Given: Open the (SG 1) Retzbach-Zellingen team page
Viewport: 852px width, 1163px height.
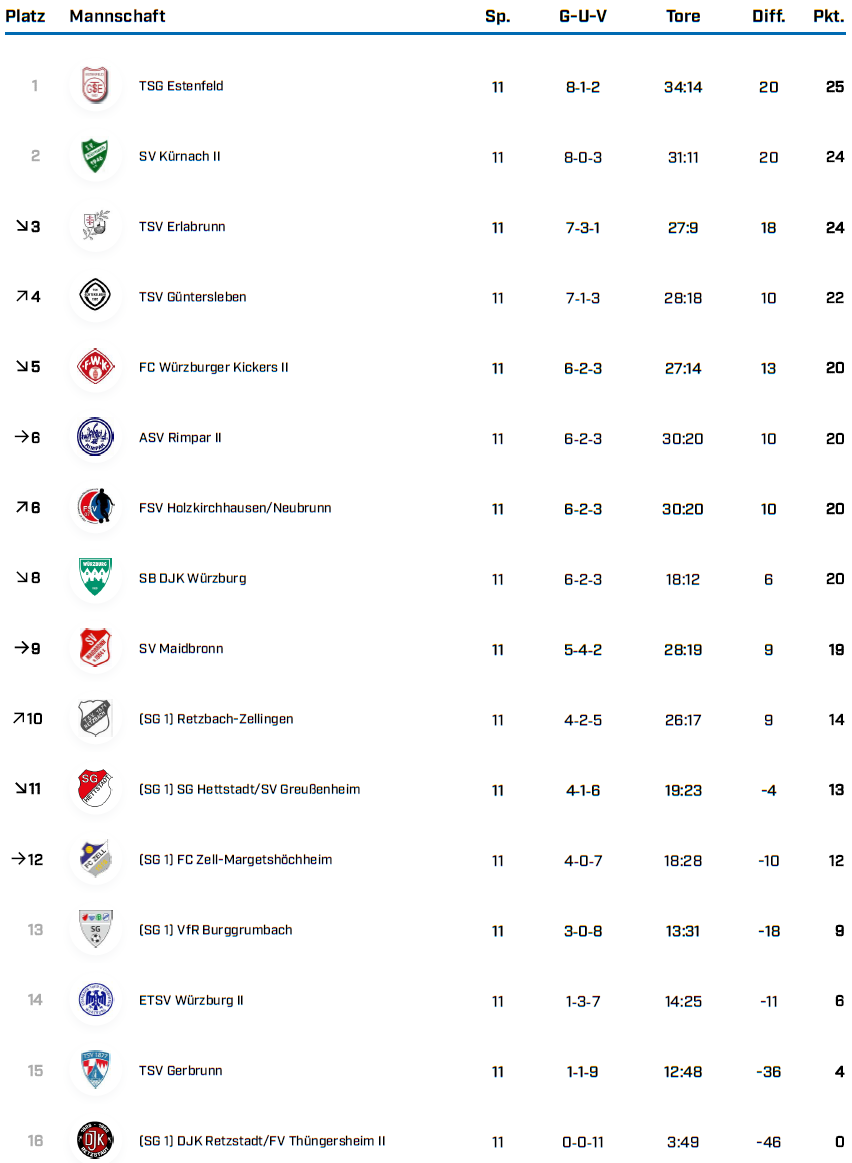Looking at the screenshot, I should [x=216, y=719].
